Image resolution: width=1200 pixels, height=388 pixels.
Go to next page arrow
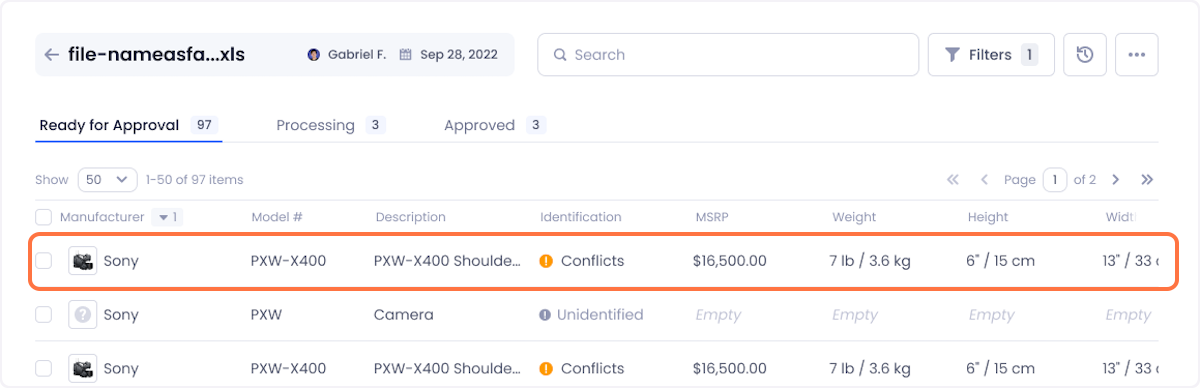pyautogui.click(x=1115, y=180)
